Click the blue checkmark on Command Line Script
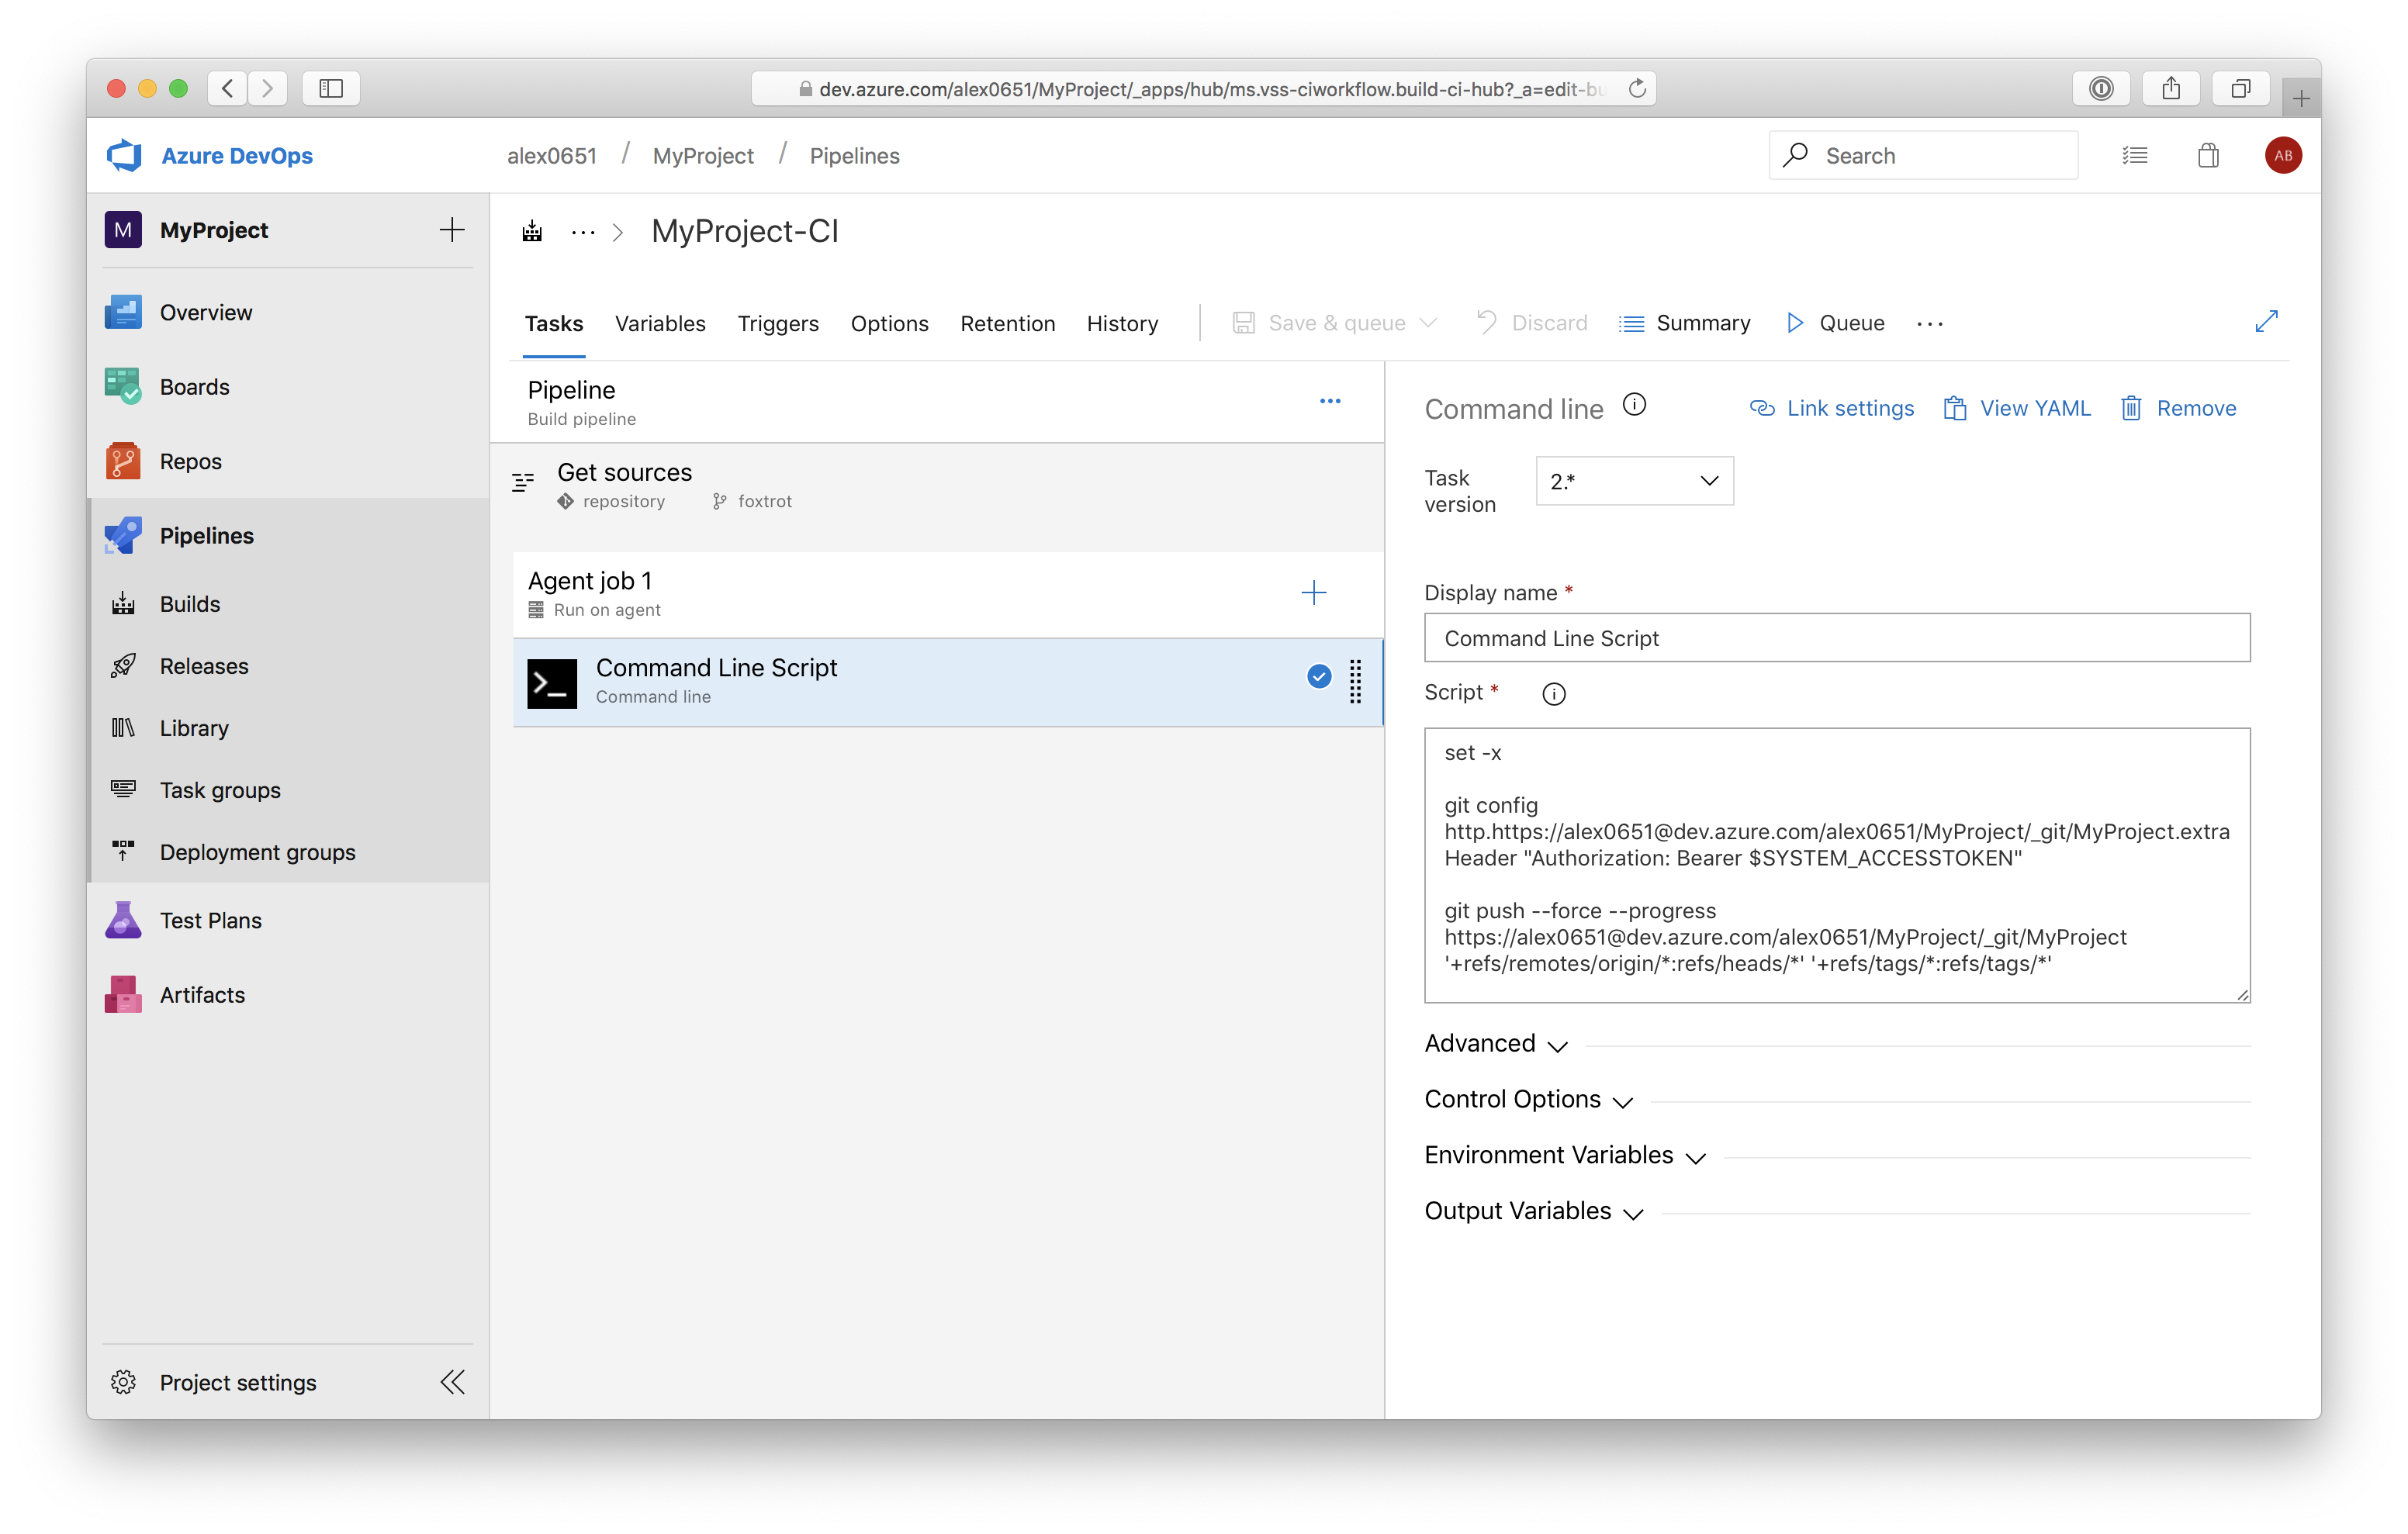 pos(1319,677)
